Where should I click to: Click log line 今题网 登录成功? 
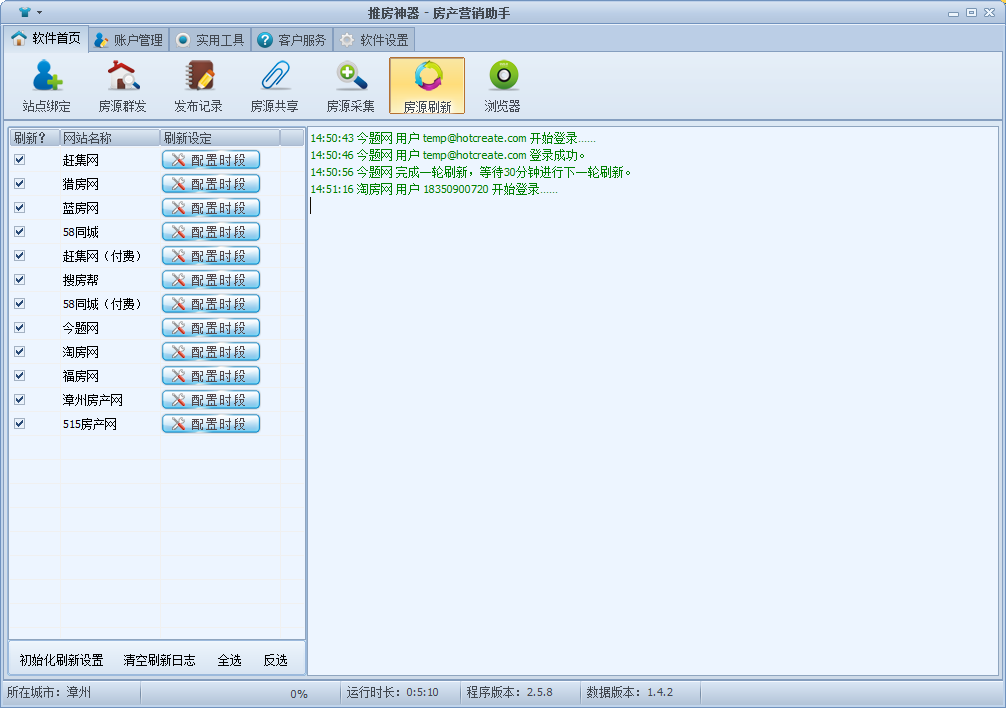[x=448, y=155]
